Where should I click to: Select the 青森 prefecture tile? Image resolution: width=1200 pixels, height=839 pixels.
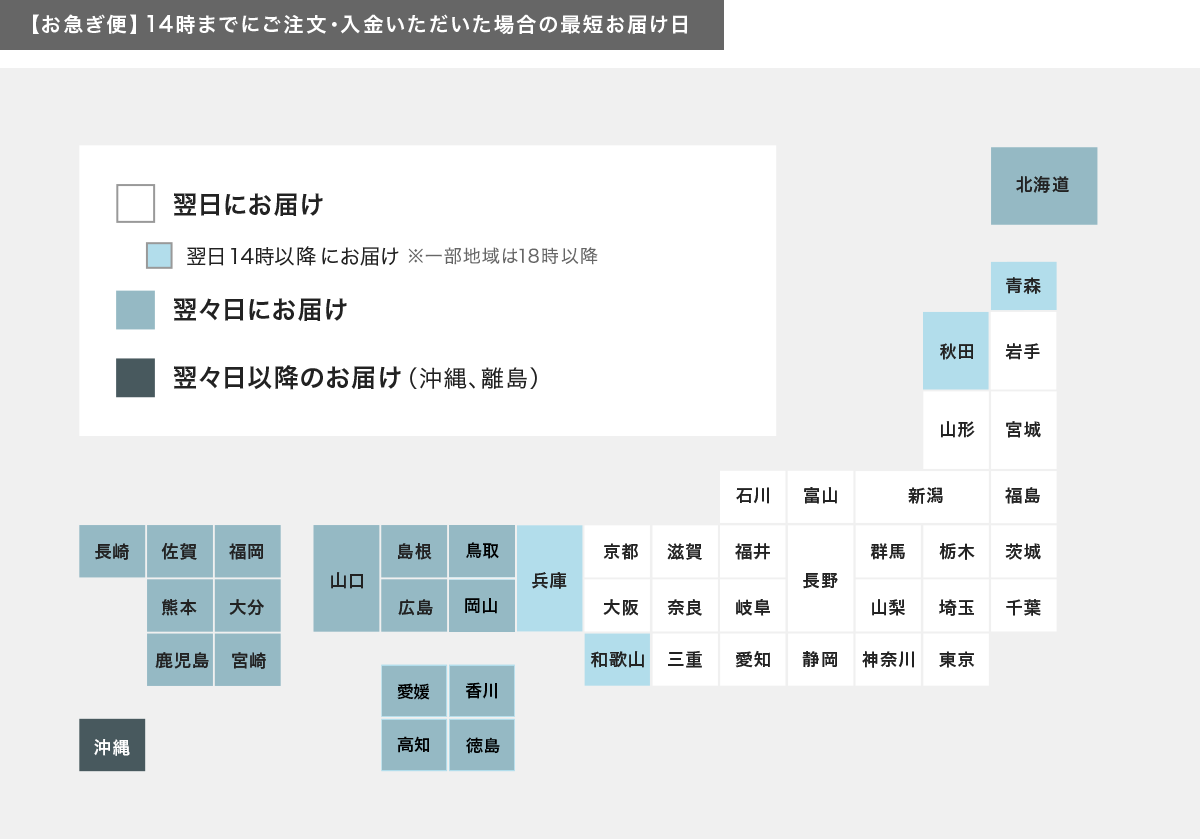pos(1023,286)
